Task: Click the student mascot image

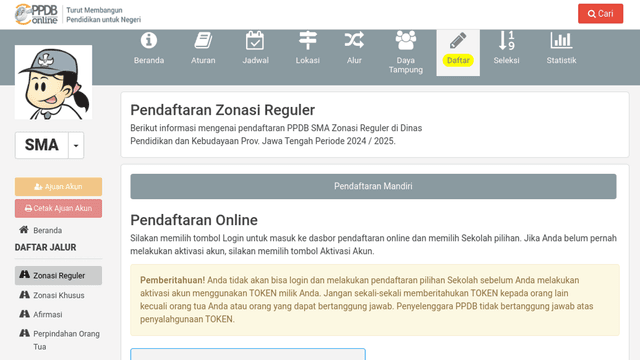Action: tap(53, 82)
